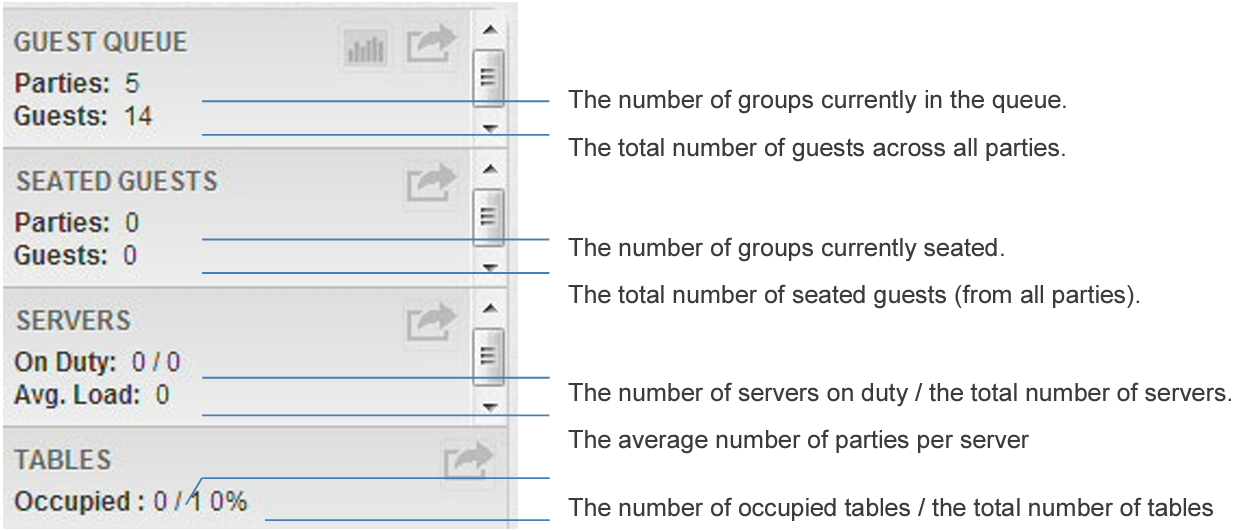Click the Tables panel pop-out arrow icon

(x=469, y=463)
